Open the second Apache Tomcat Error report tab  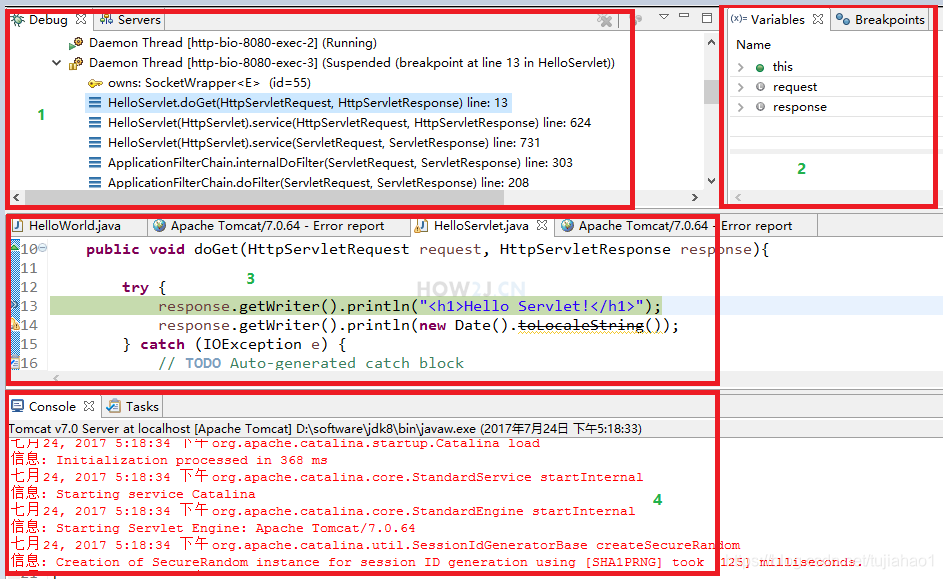point(685,226)
